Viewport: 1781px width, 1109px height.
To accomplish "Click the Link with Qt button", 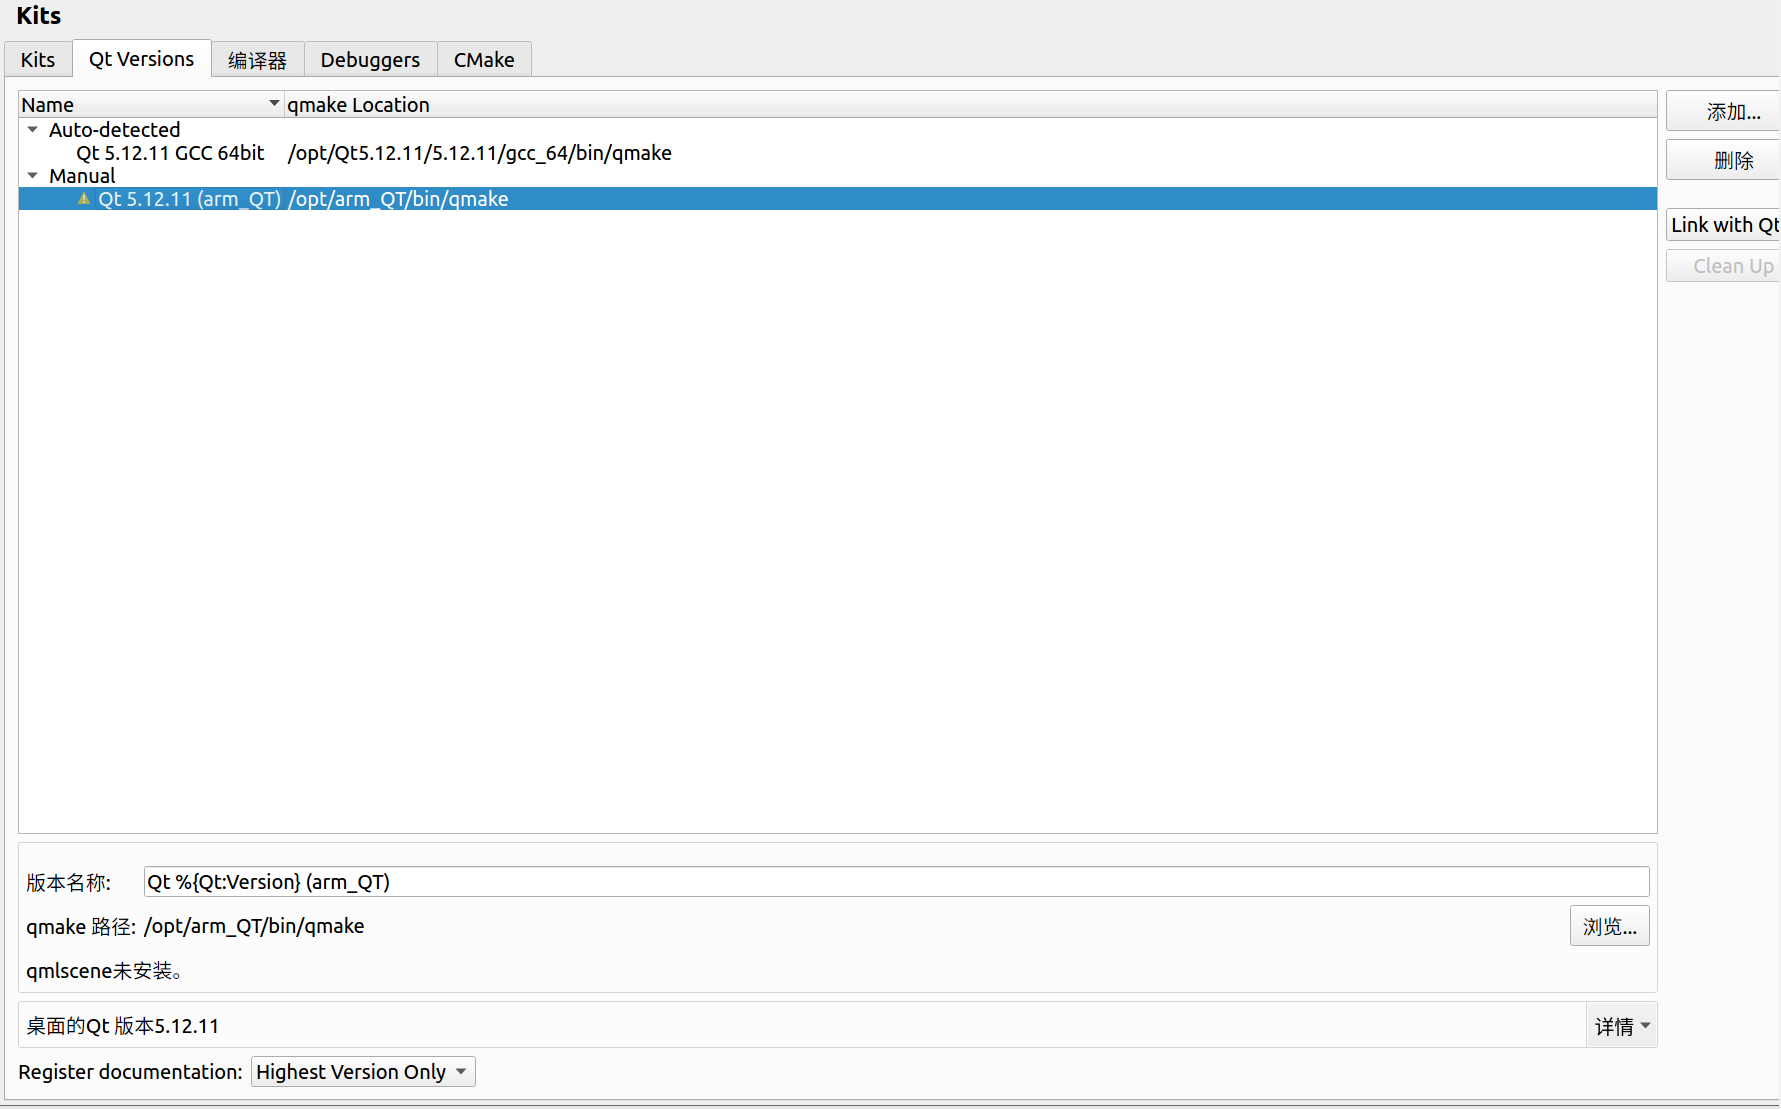I will [x=1724, y=225].
